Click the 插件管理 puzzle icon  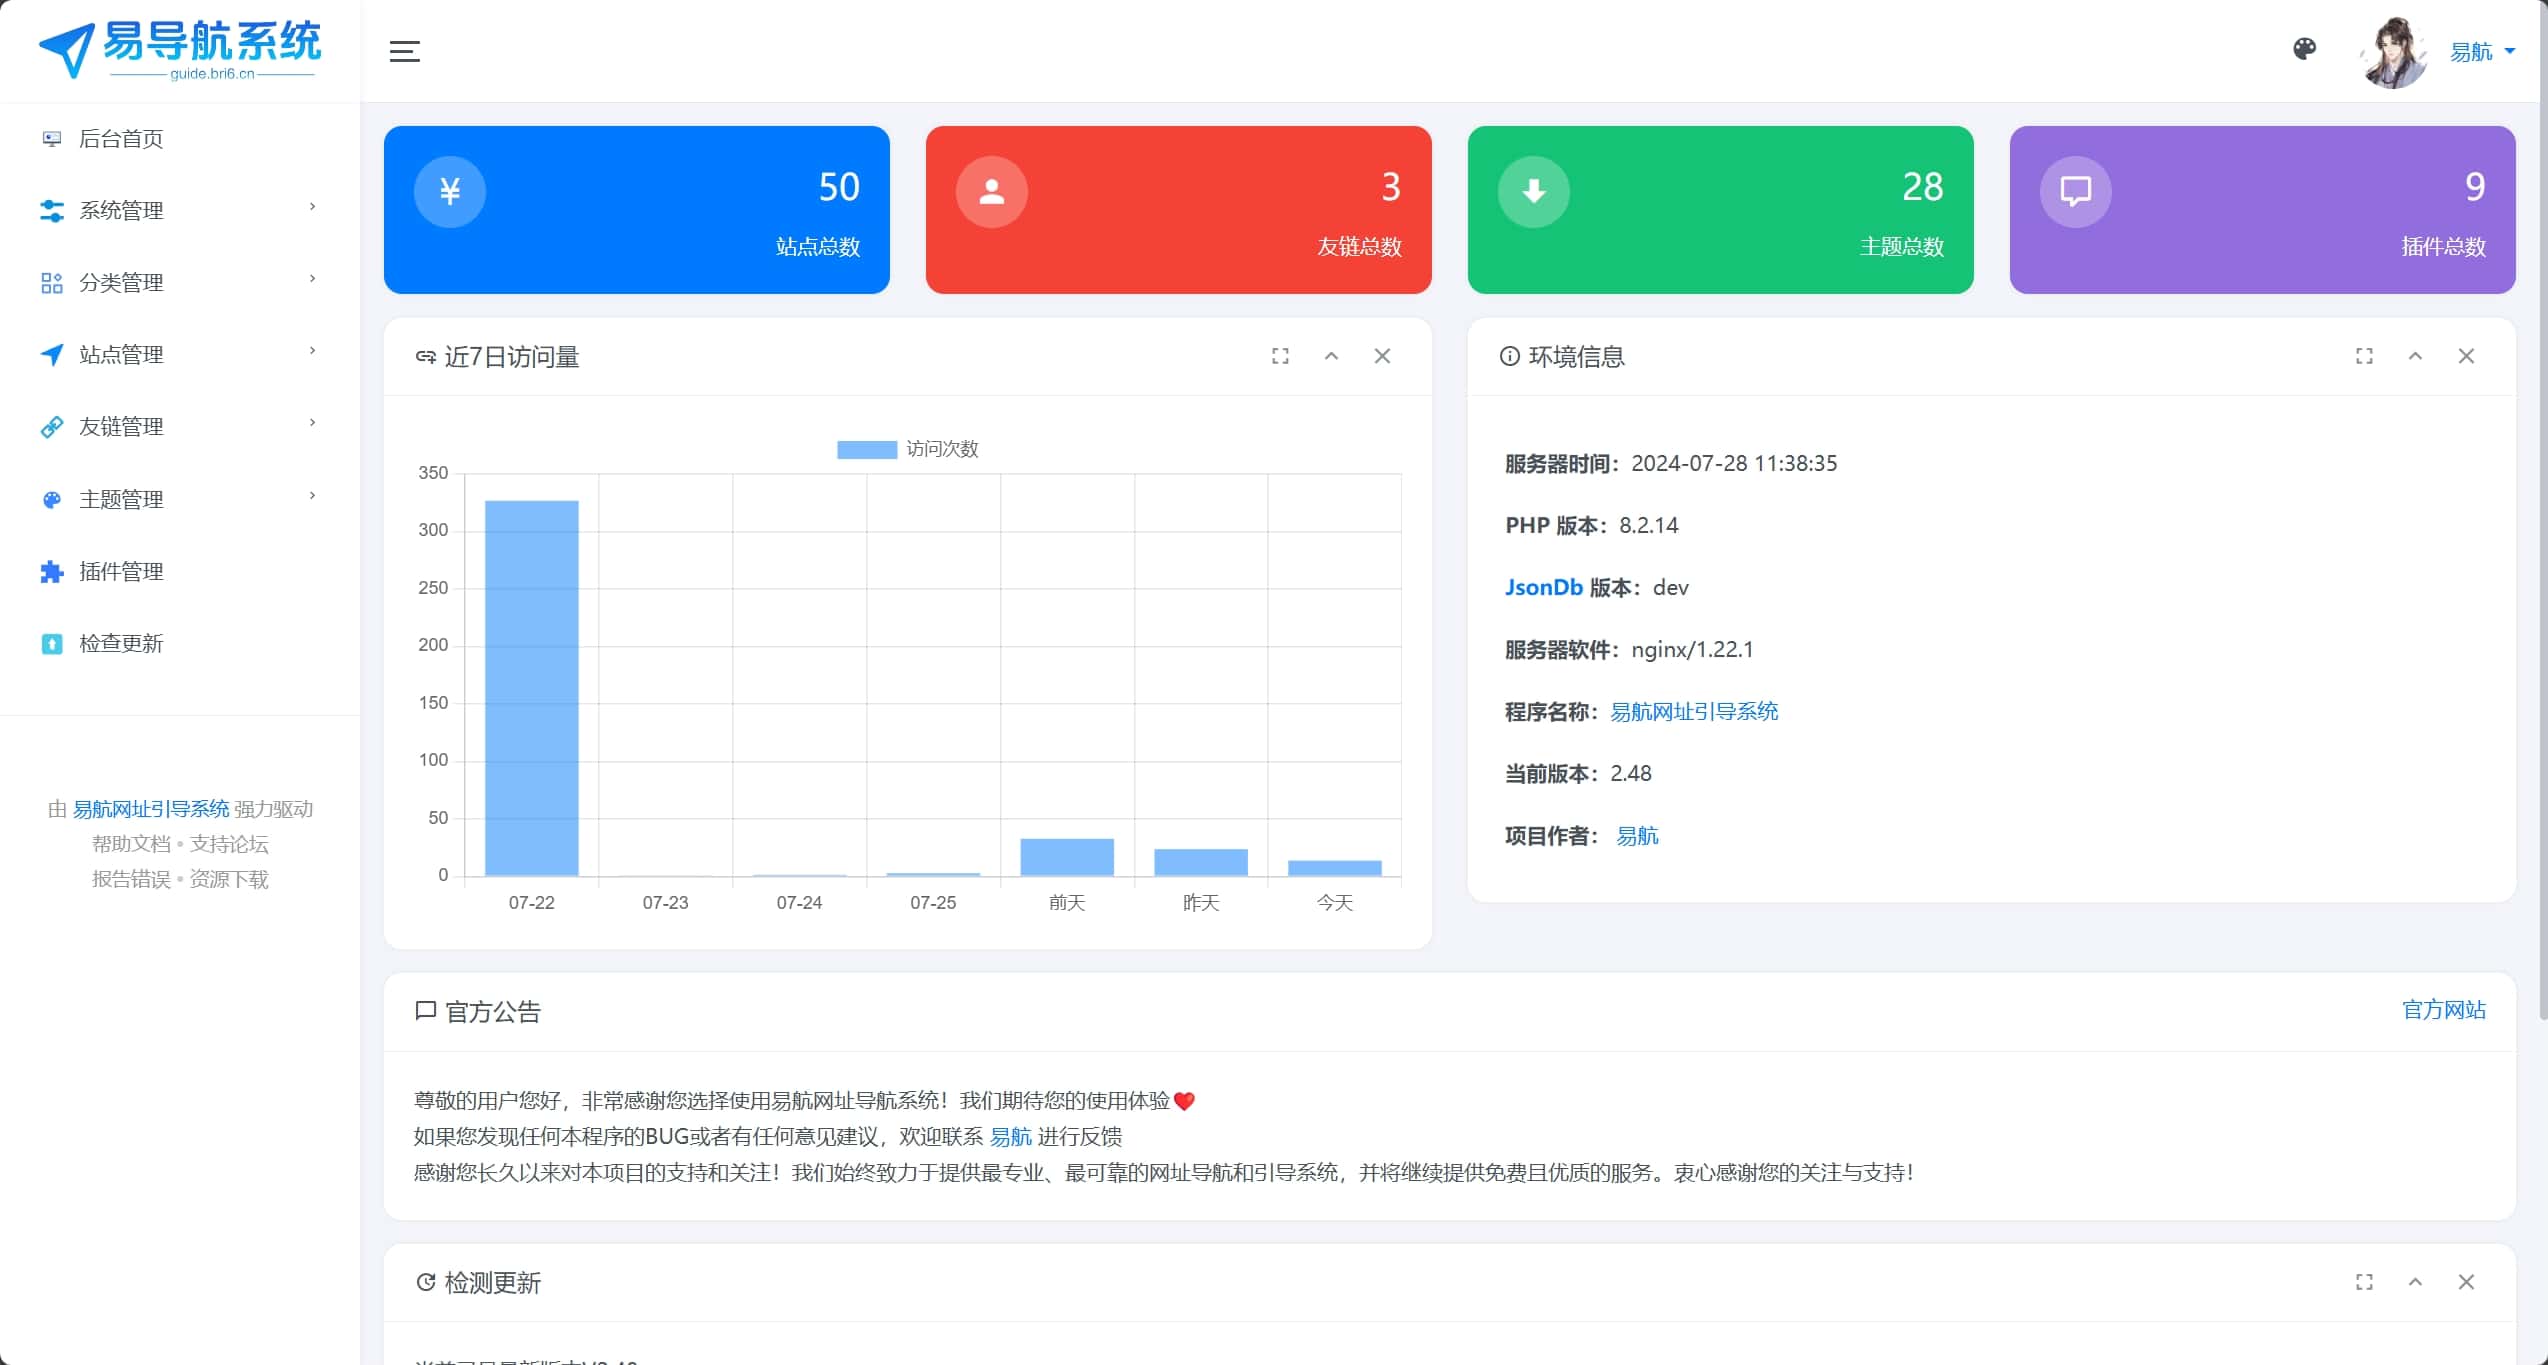coord(51,571)
